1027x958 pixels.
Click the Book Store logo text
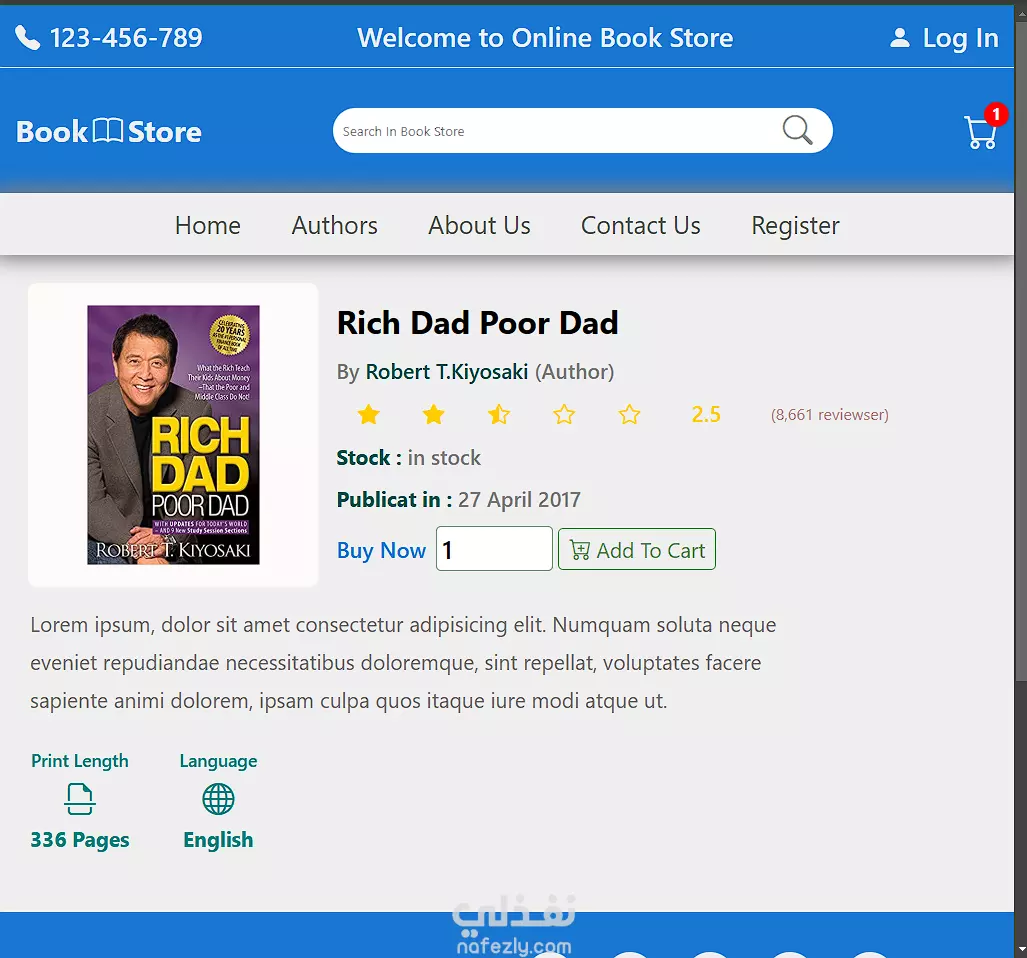click(109, 132)
